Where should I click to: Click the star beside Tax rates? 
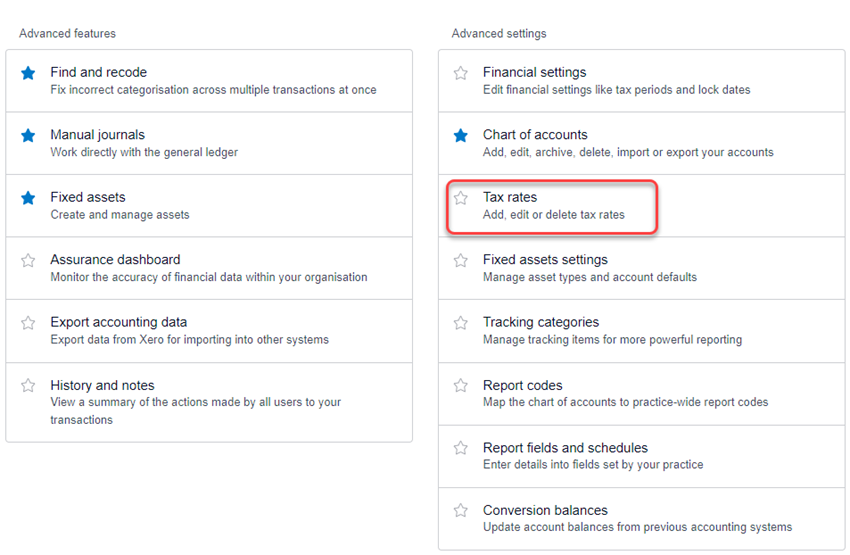(461, 198)
